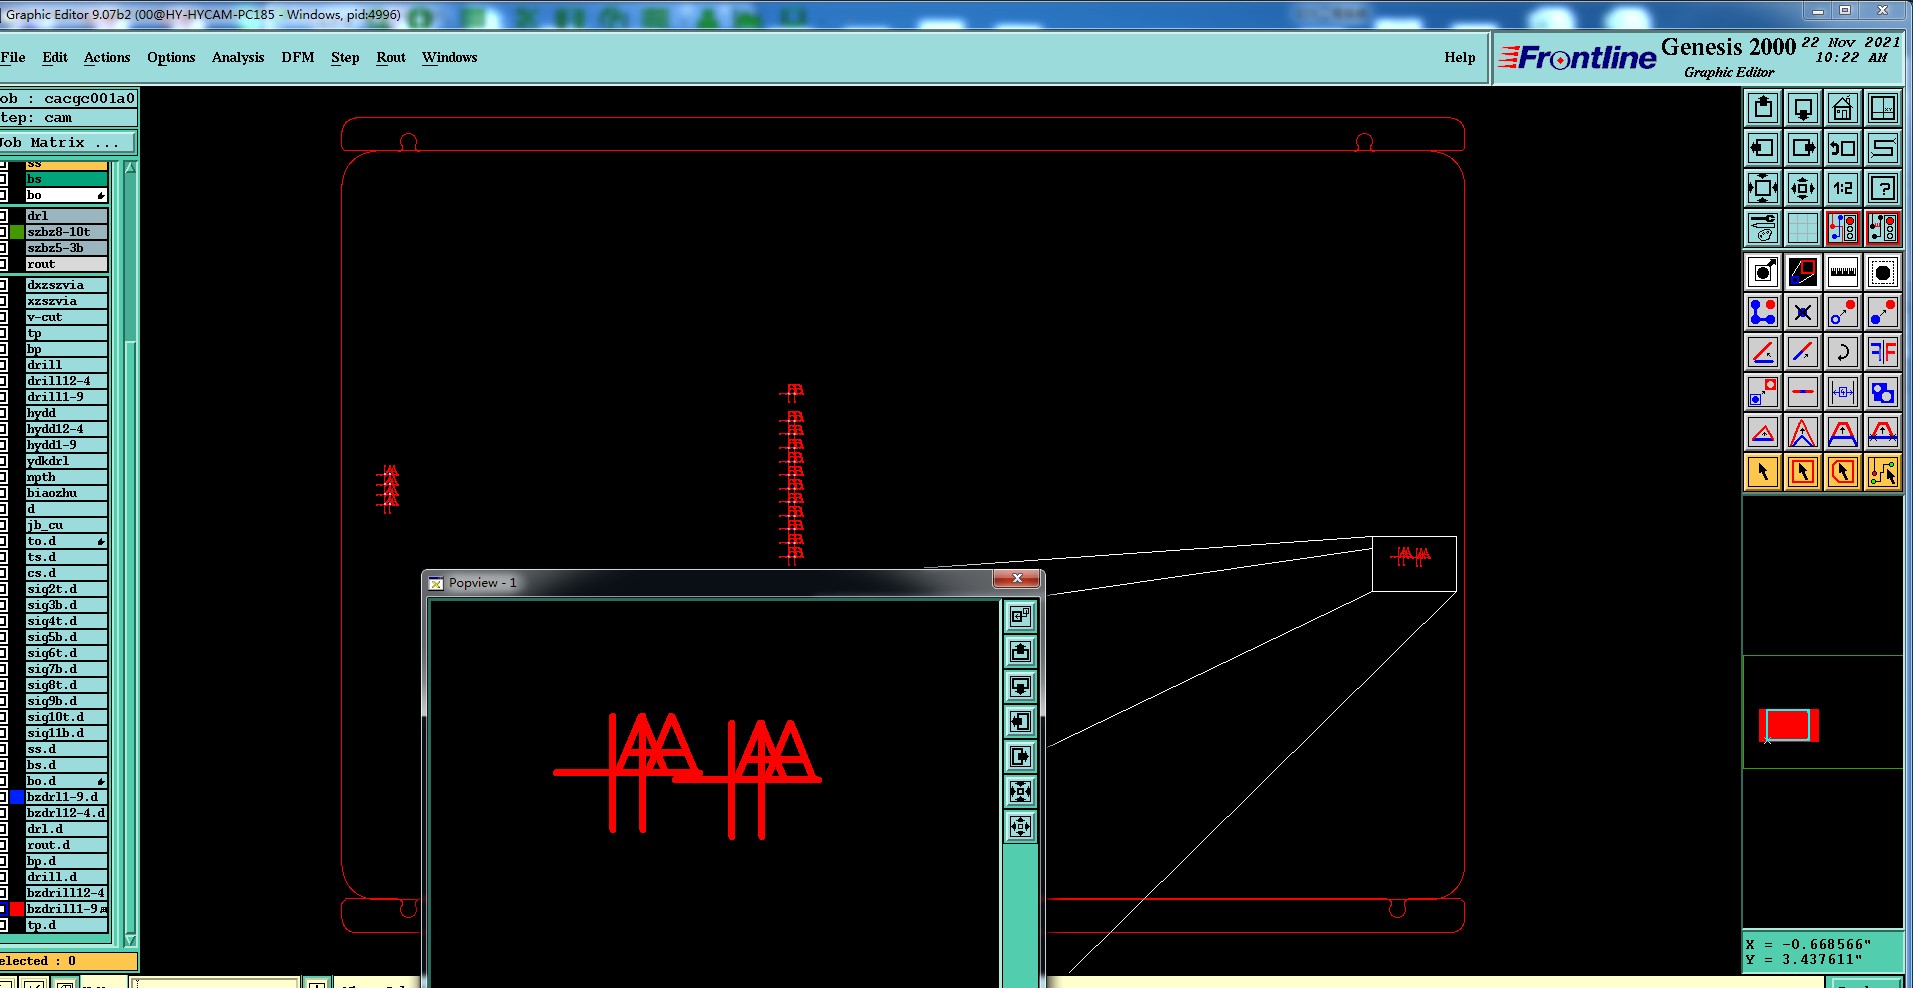The height and width of the screenshot is (988, 1913).
Task: Open the DFM menu
Action: 298,57
